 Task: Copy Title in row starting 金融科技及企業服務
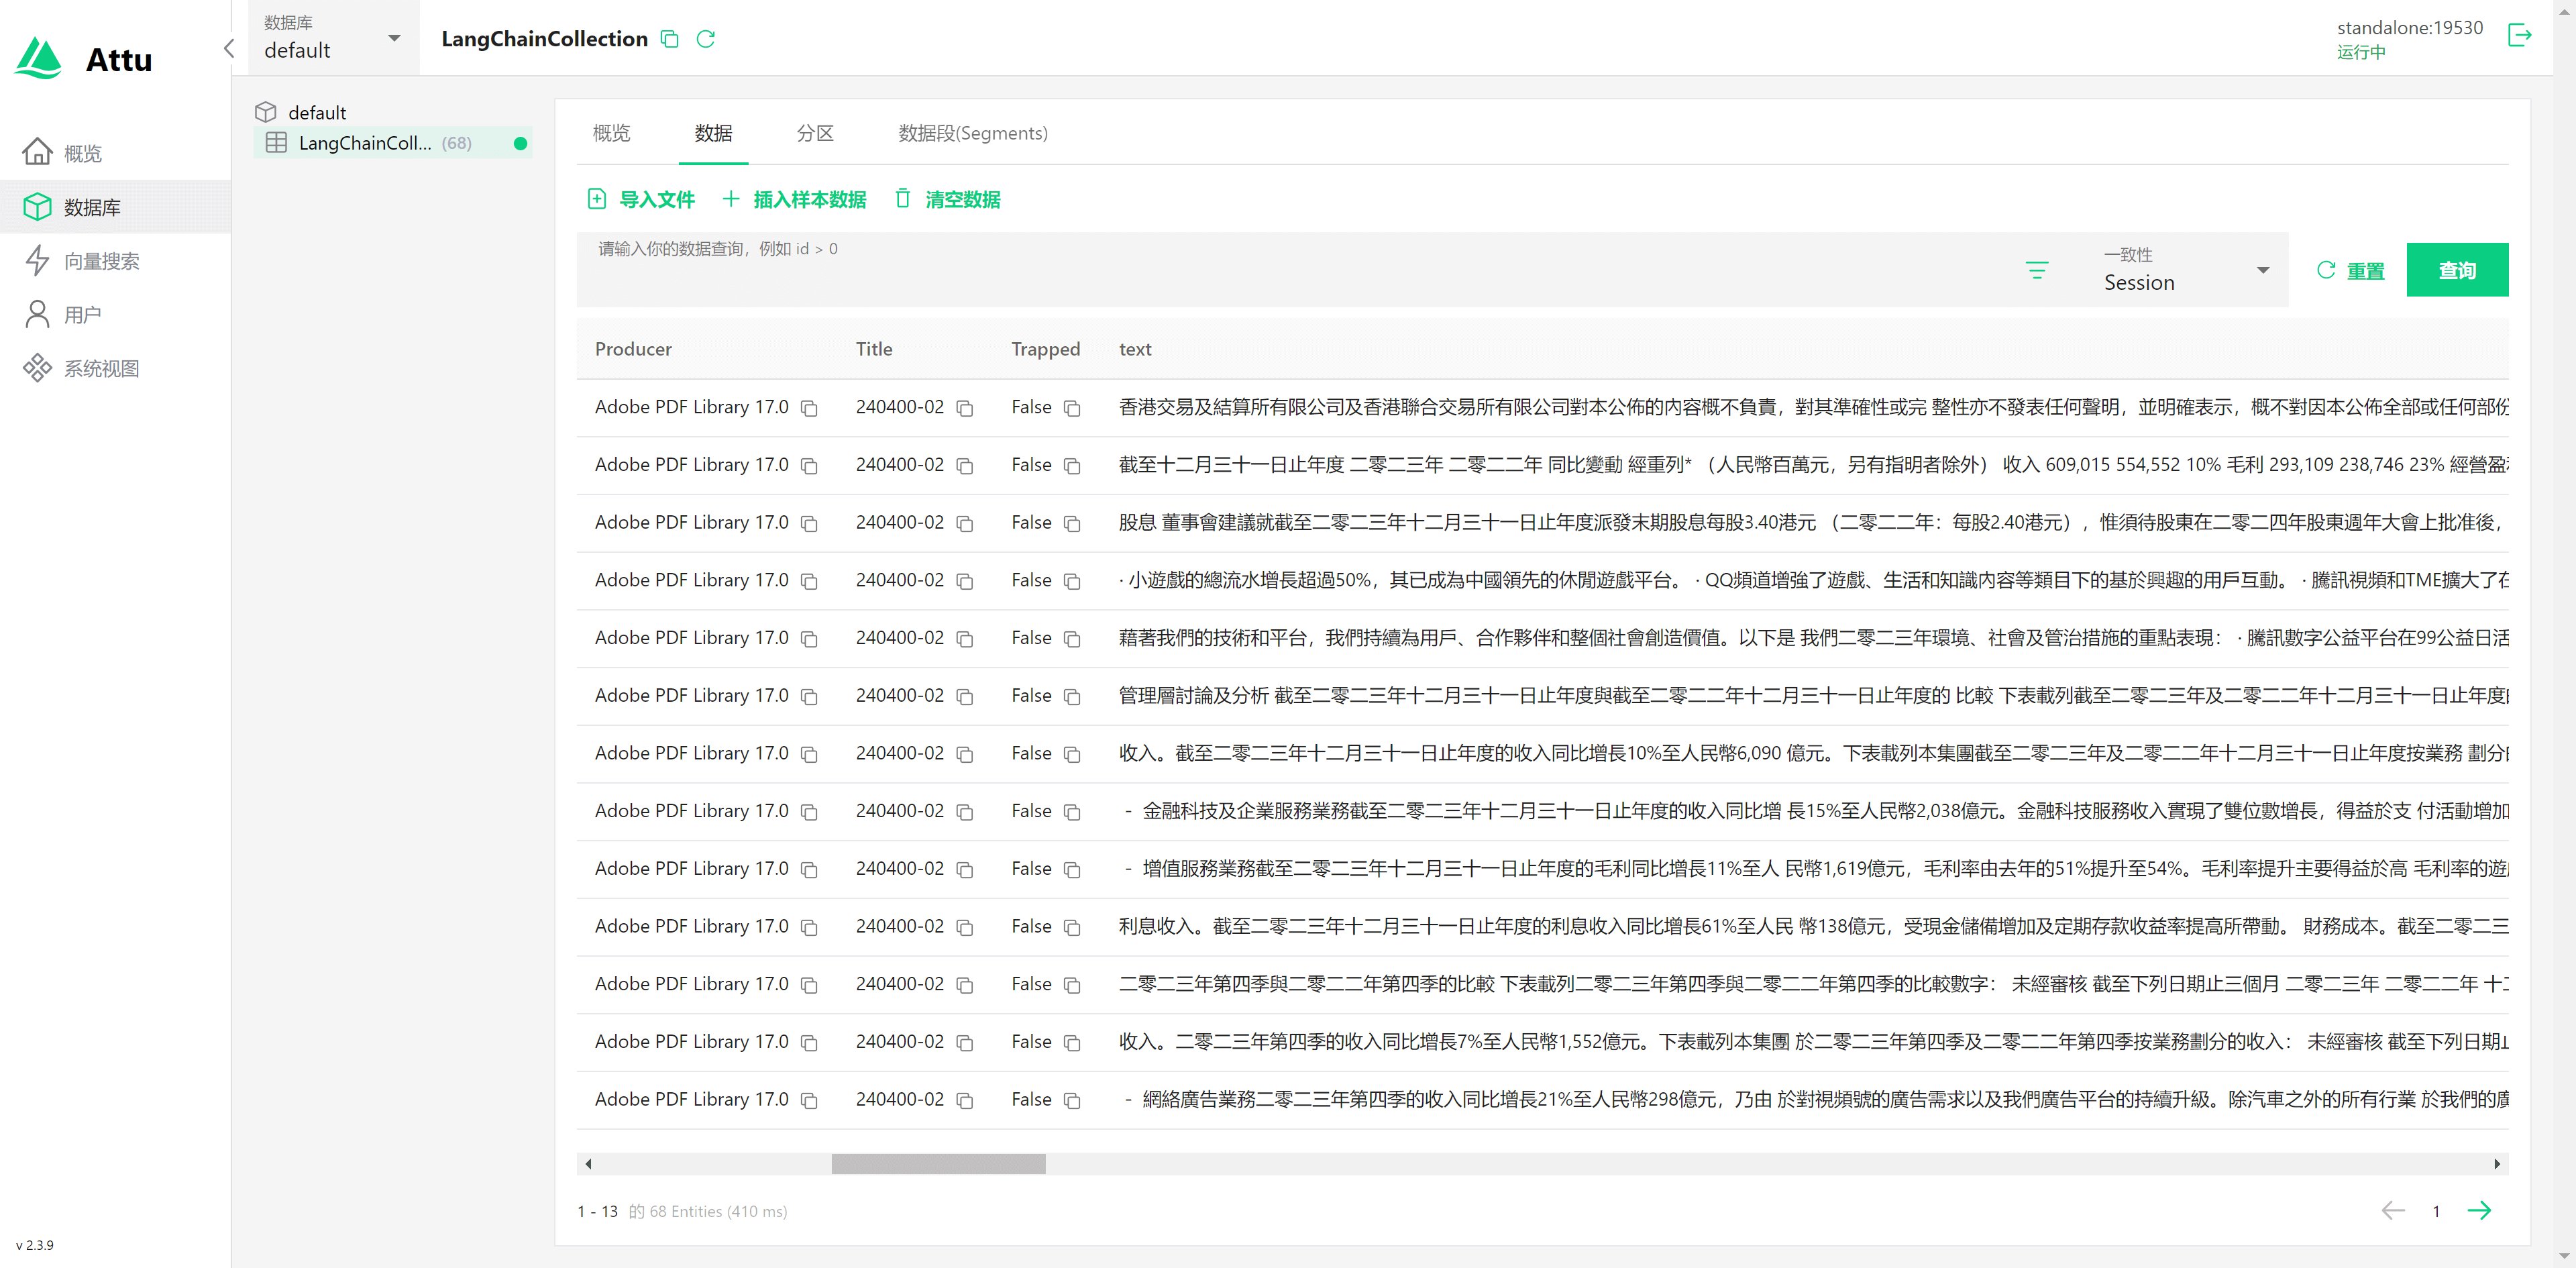964,812
